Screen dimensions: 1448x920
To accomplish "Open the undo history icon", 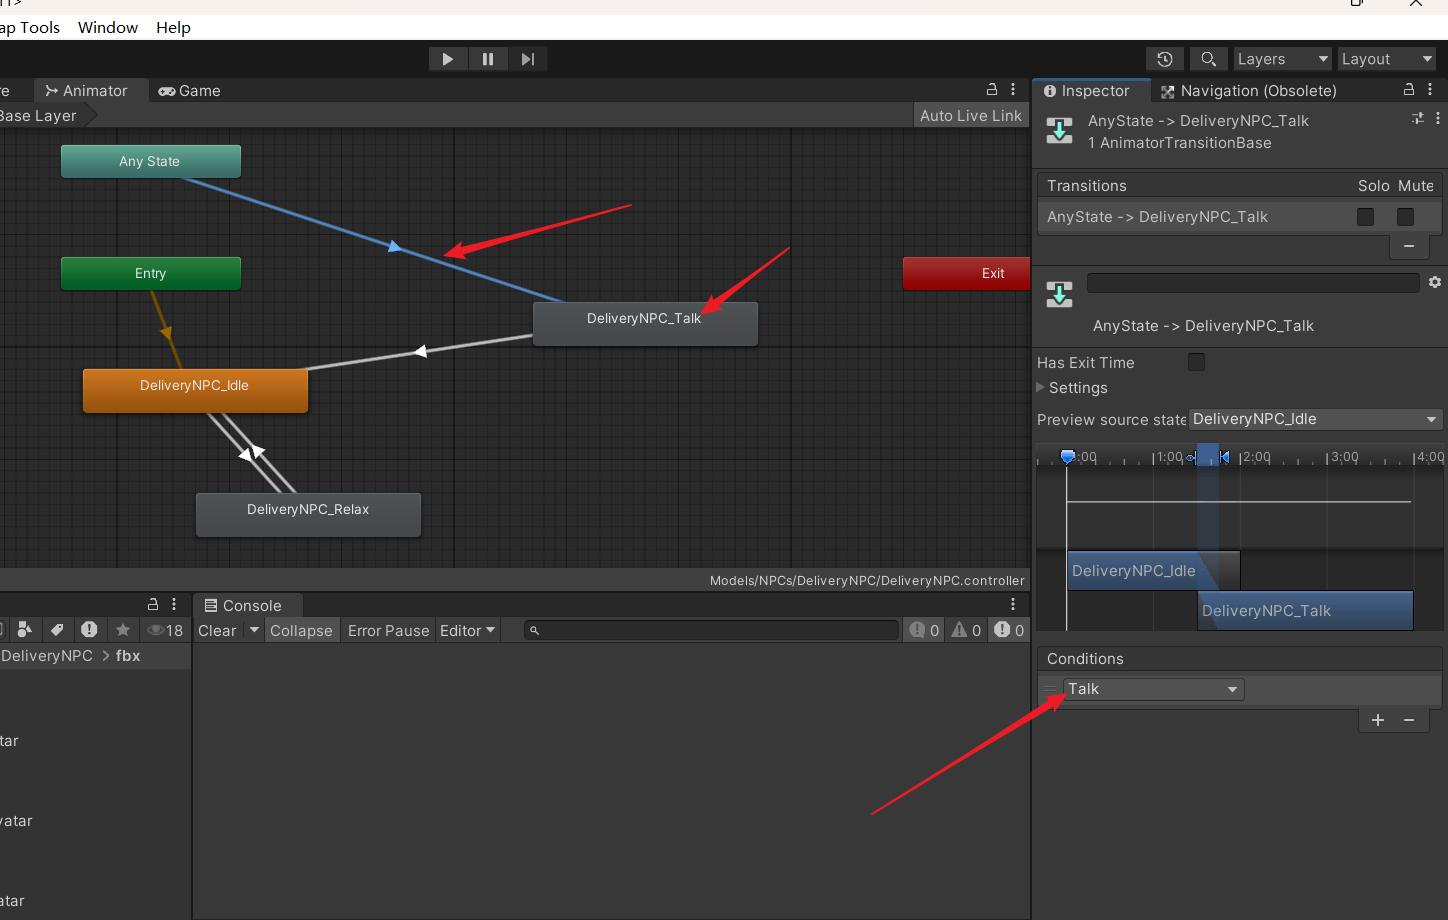I will [1164, 59].
